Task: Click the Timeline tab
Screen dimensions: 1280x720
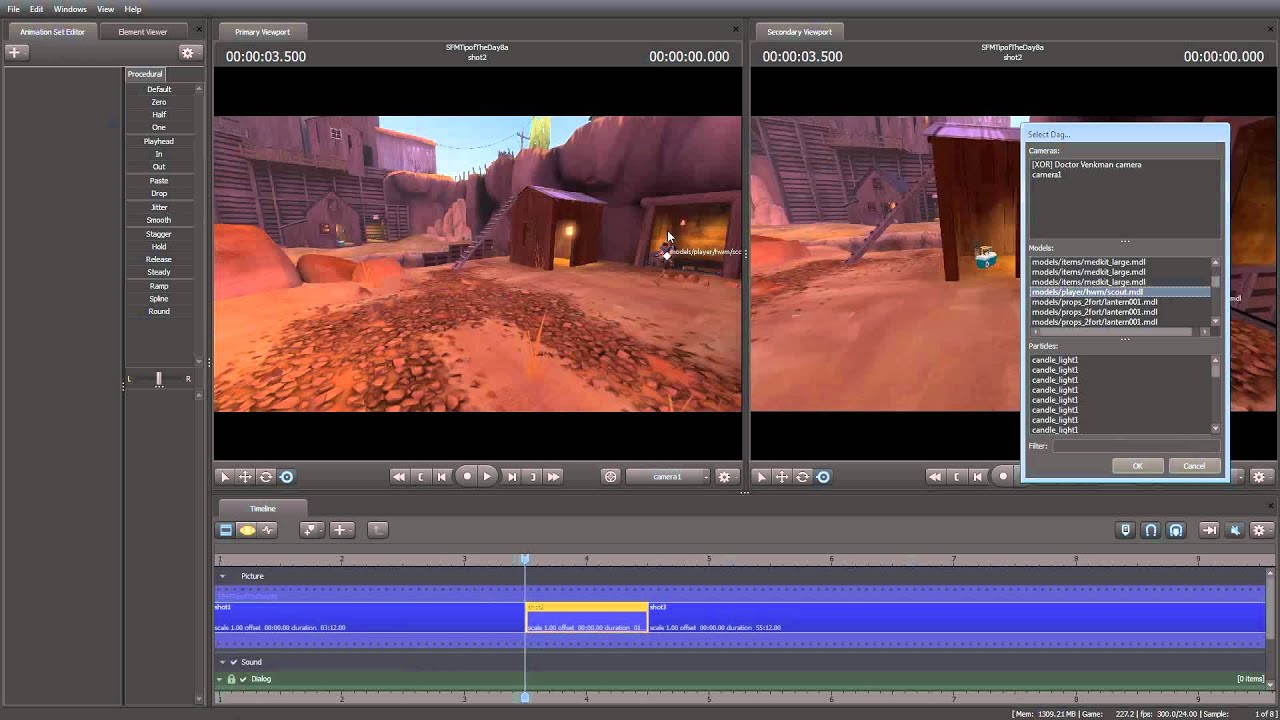Action: click(262, 508)
